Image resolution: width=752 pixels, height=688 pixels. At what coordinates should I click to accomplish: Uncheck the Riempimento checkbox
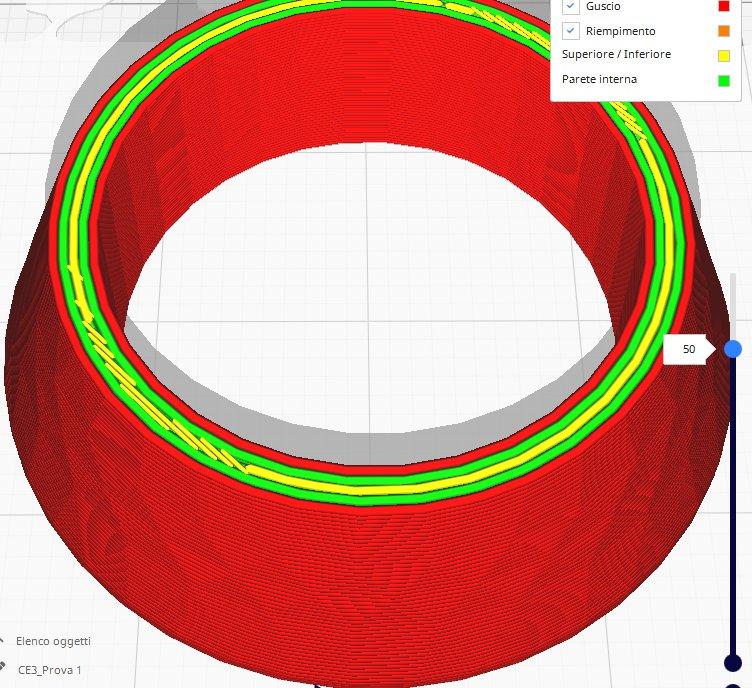pos(570,31)
